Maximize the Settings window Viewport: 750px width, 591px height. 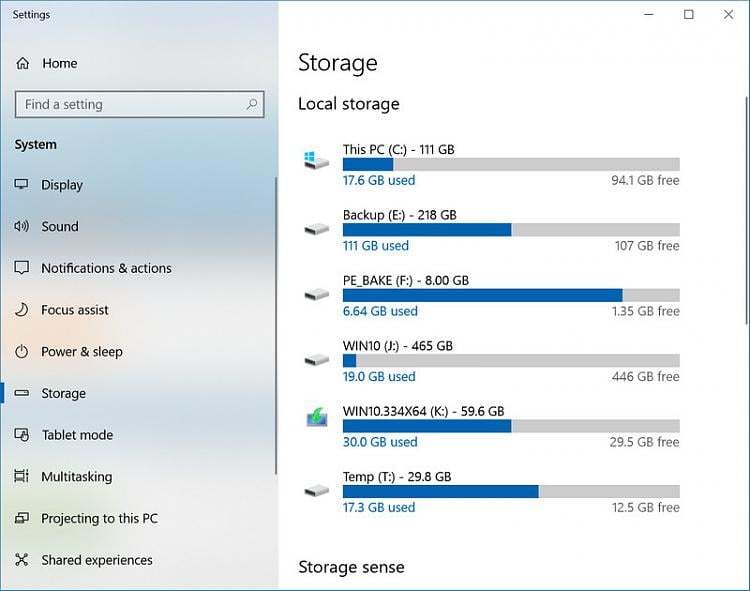point(688,15)
